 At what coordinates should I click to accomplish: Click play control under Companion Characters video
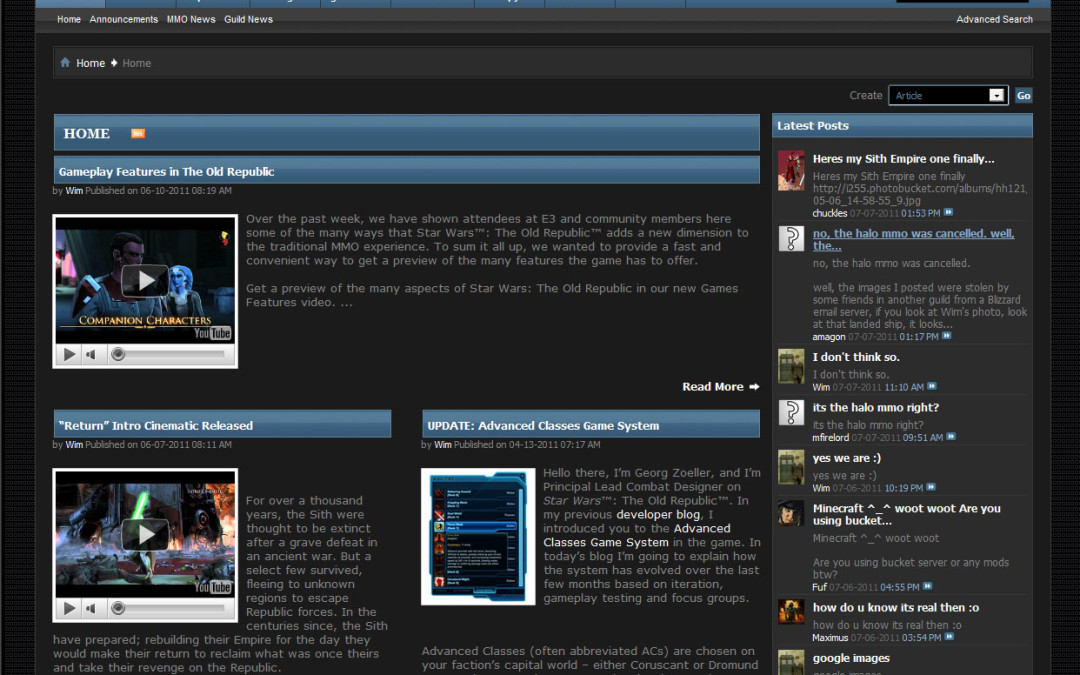(x=70, y=355)
